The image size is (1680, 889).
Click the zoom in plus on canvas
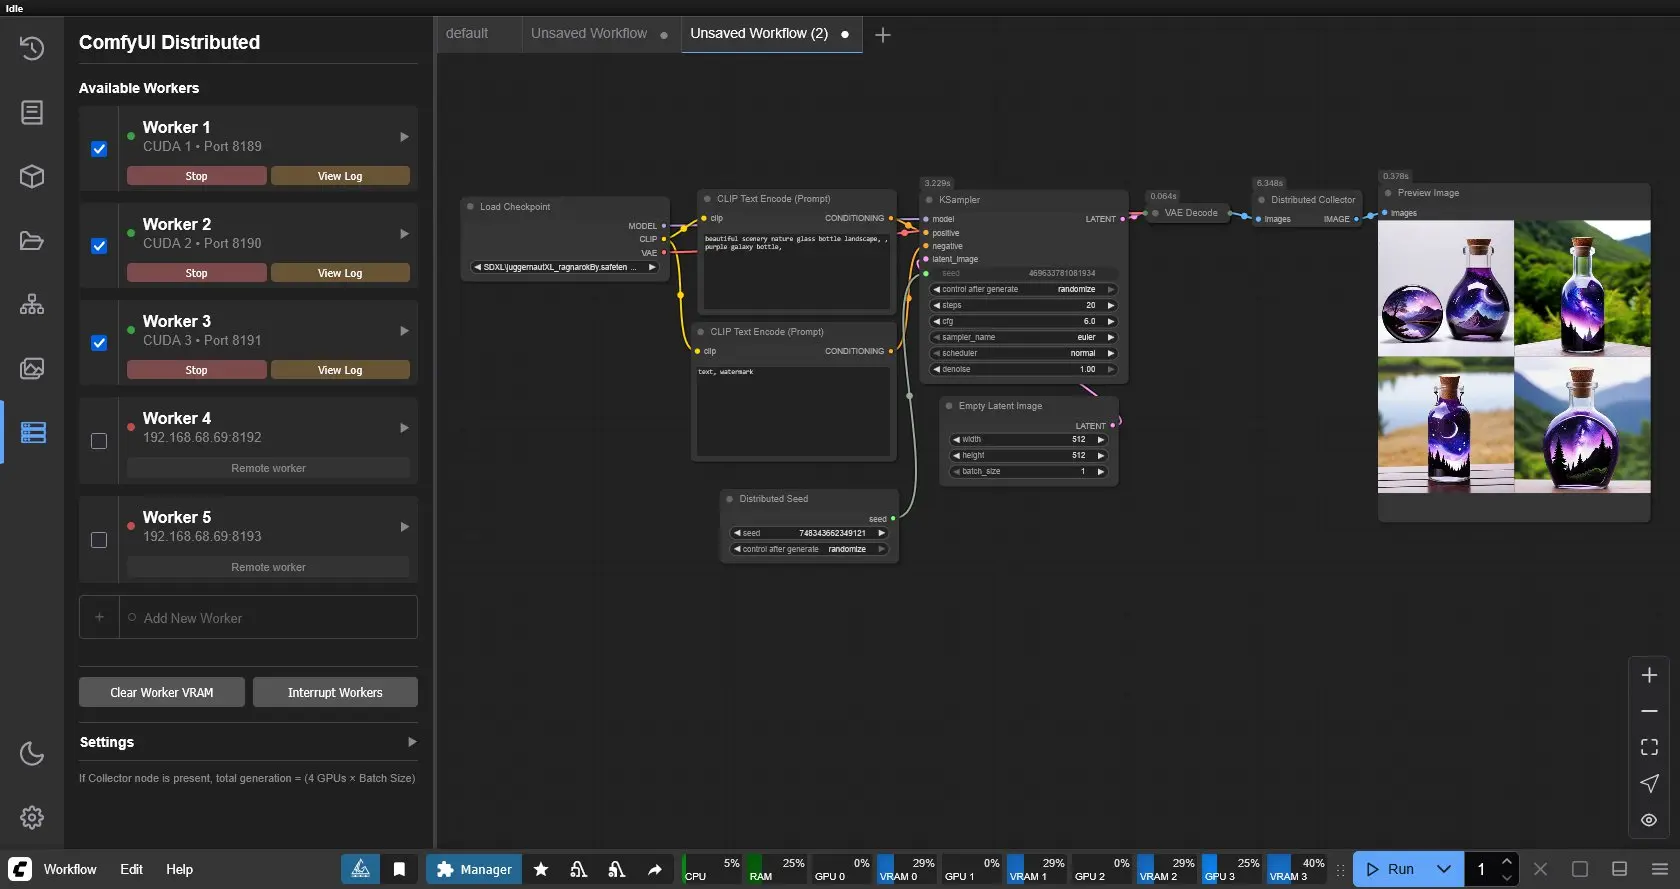point(1649,675)
